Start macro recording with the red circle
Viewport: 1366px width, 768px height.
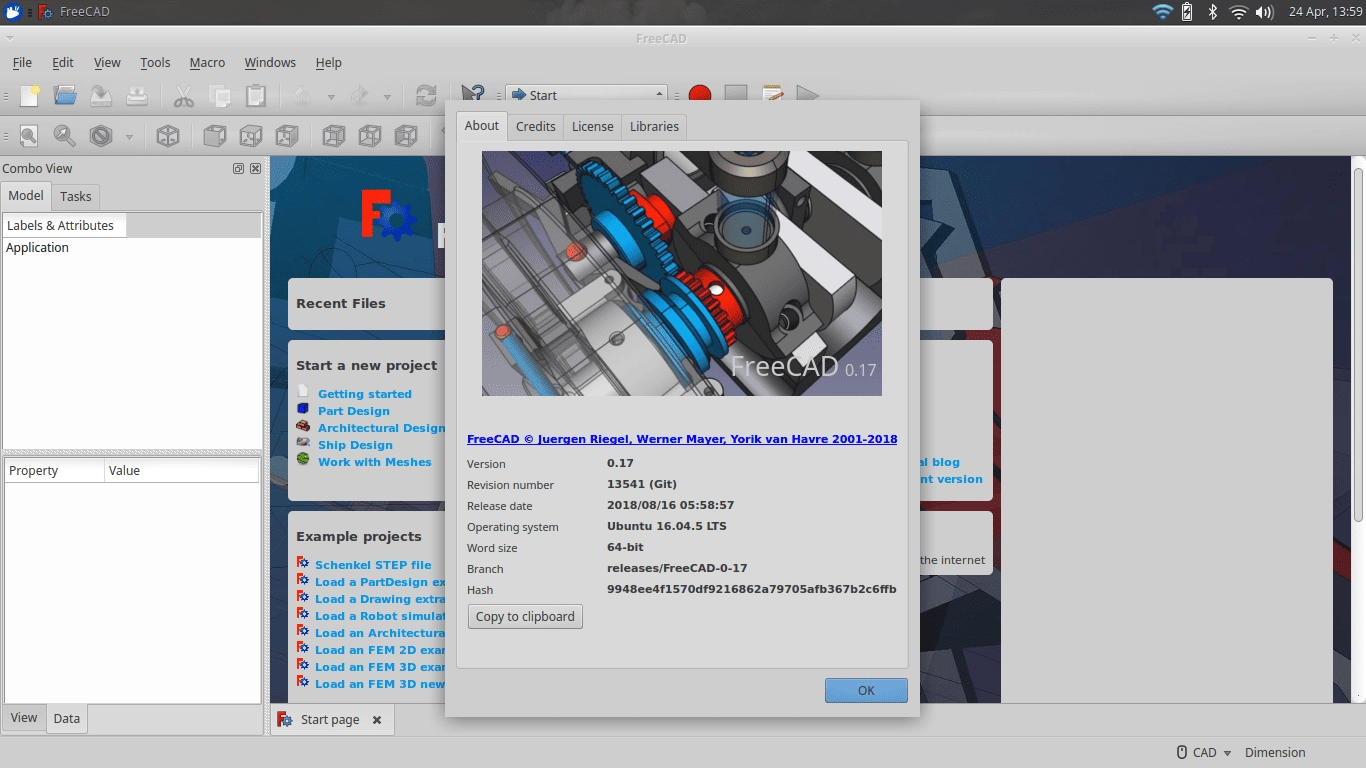(700, 94)
